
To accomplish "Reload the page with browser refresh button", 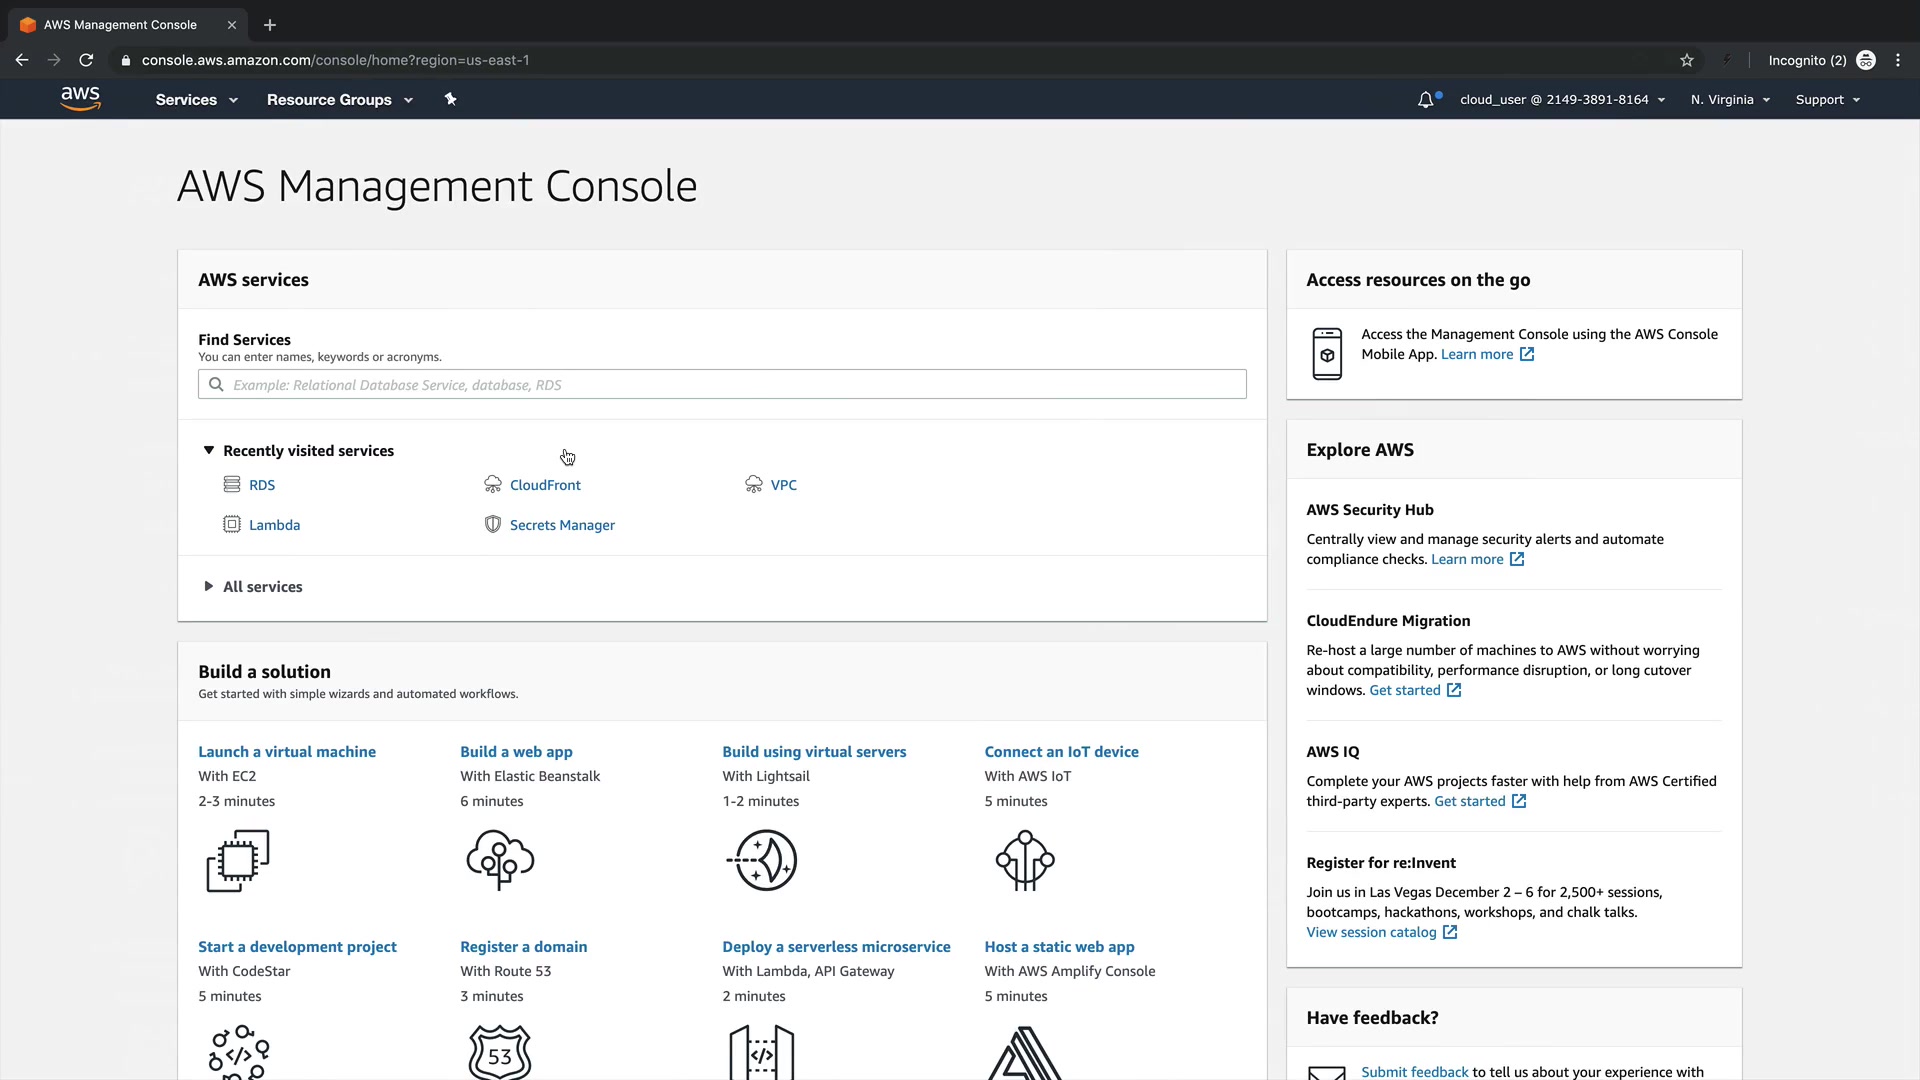I will (86, 60).
